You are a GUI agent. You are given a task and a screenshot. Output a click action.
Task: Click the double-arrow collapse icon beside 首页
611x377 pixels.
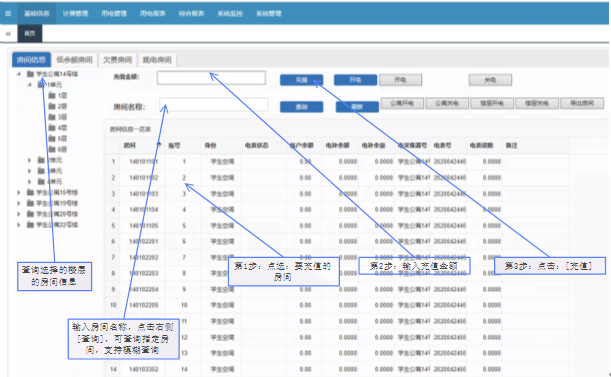click(8, 34)
